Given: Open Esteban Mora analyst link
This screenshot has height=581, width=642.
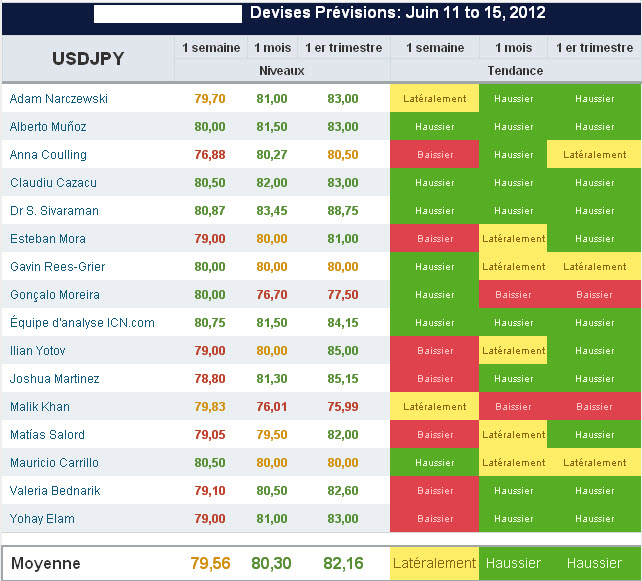Looking at the screenshot, I should (x=48, y=239).
